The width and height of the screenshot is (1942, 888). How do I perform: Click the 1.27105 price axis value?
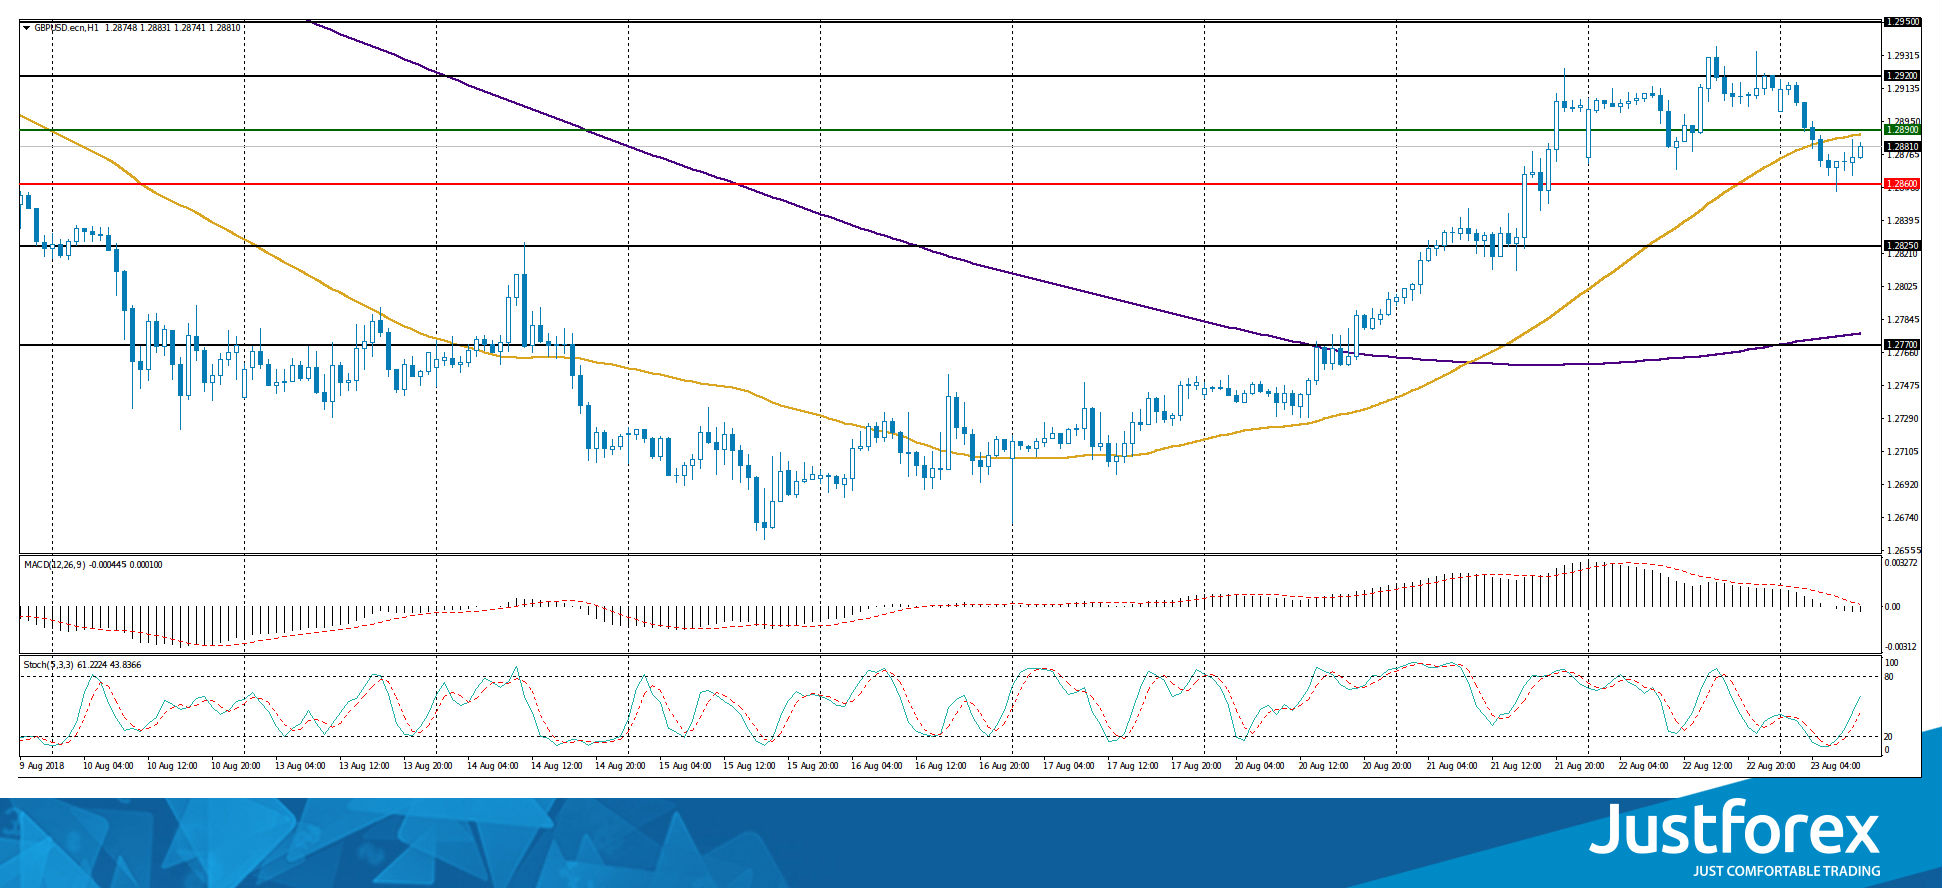[x=1902, y=452]
